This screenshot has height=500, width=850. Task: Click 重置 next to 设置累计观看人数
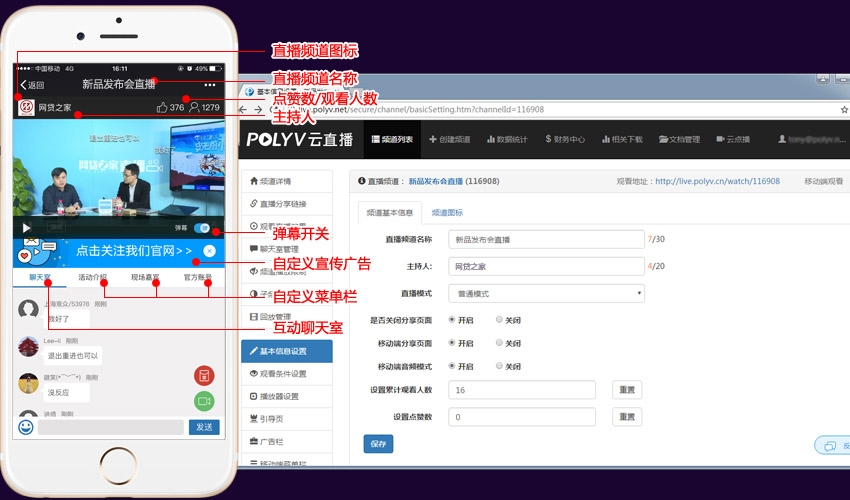[x=627, y=390]
